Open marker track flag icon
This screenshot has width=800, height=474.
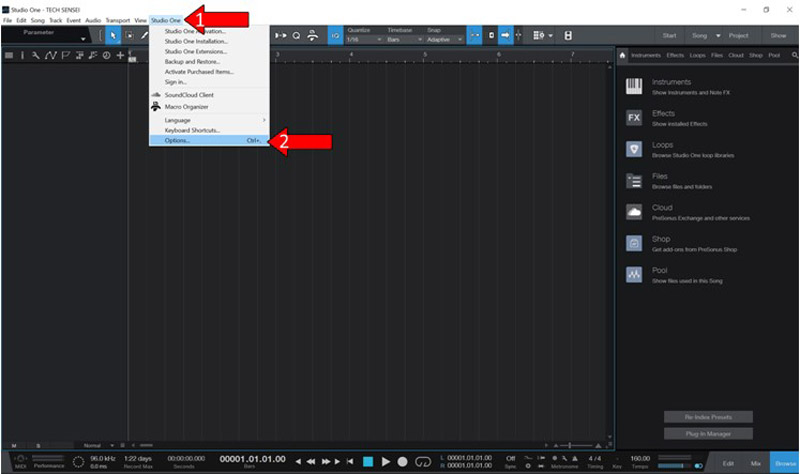tap(65, 55)
